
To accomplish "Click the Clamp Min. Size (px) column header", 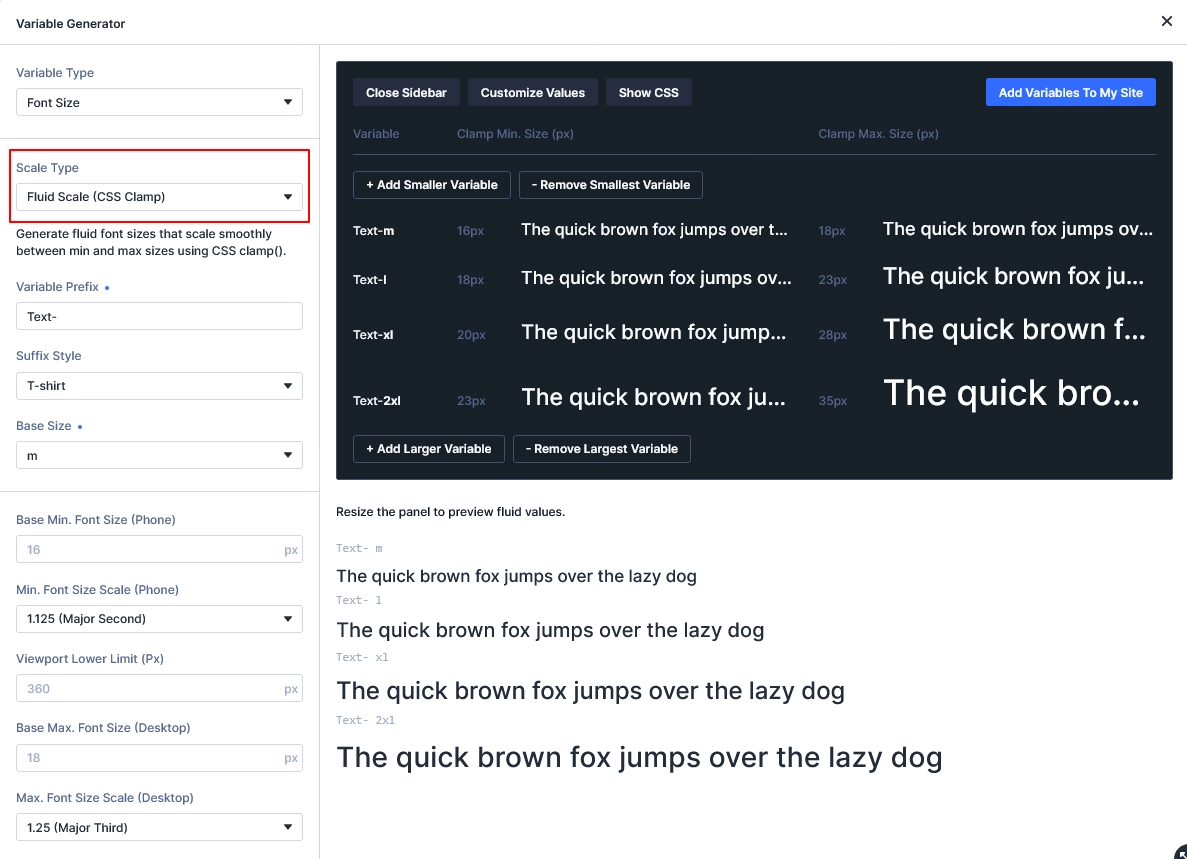I will (x=515, y=134).
